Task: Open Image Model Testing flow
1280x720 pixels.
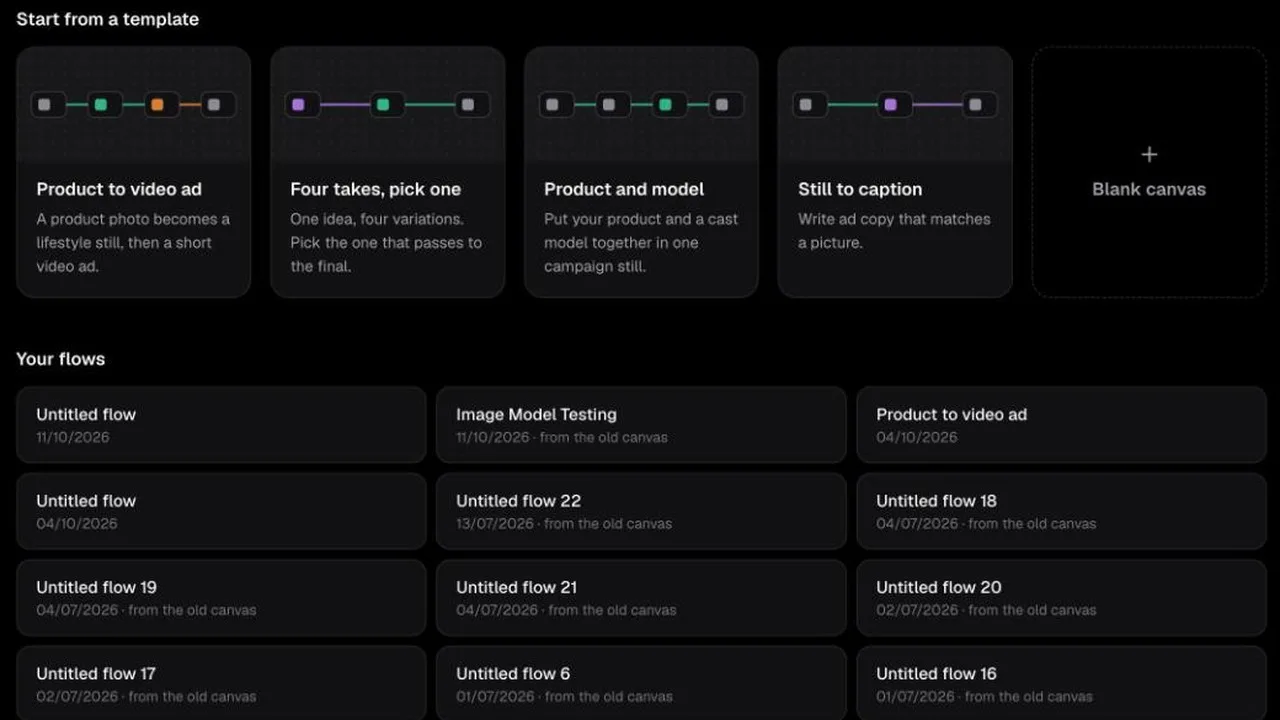Action: click(x=641, y=425)
